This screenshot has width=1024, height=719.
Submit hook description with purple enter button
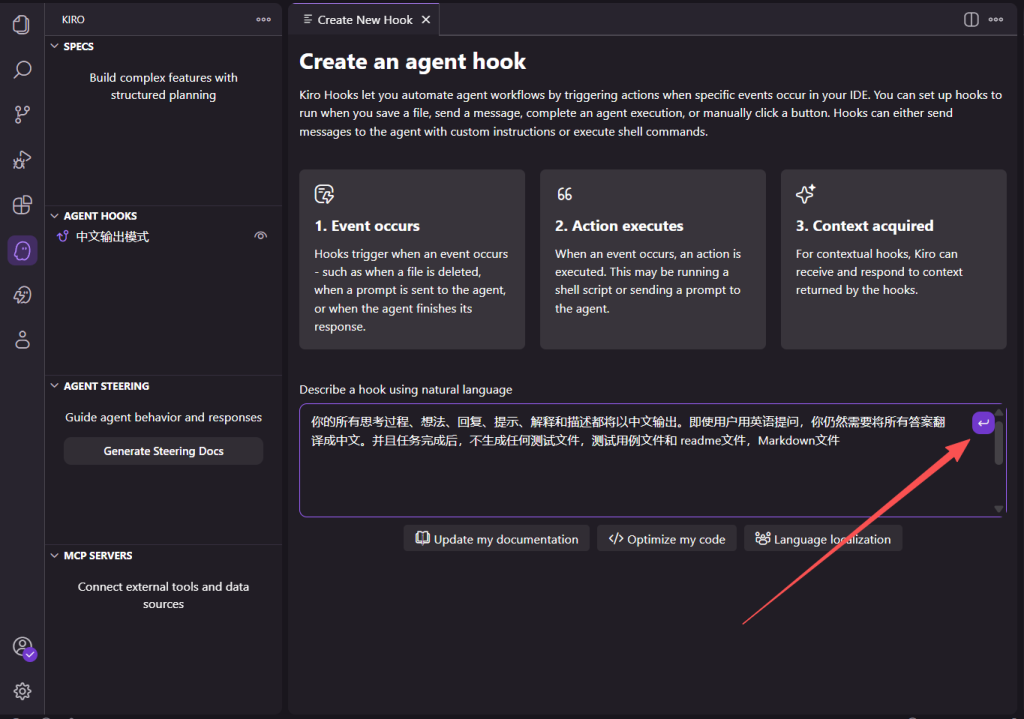[983, 423]
